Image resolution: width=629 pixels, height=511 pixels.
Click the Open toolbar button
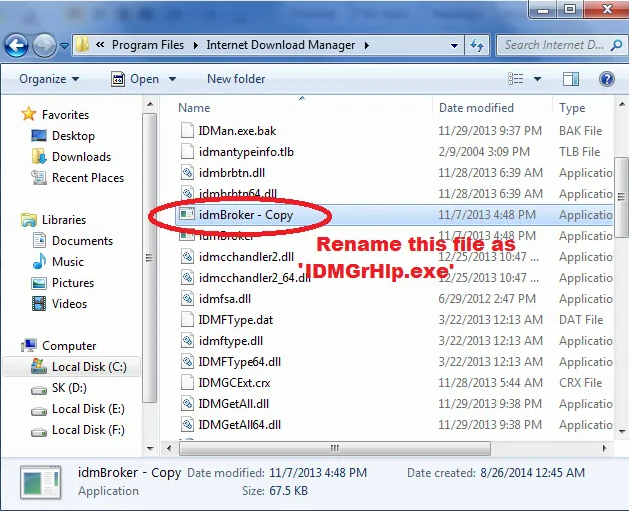pos(135,79)
